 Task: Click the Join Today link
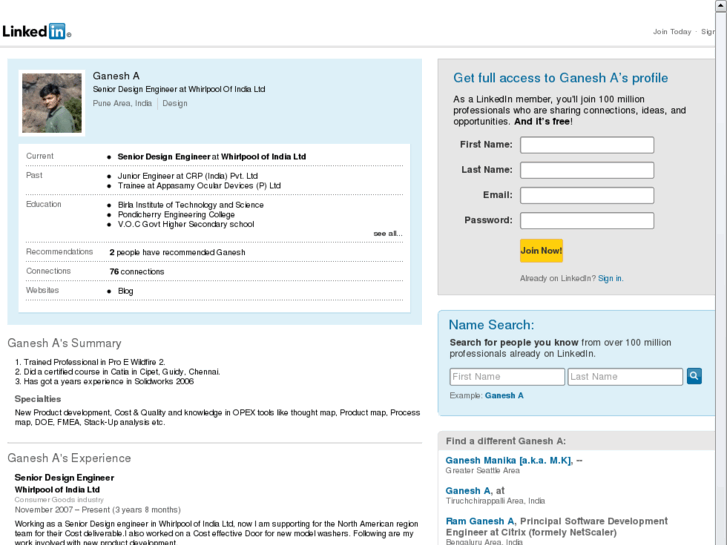pyautogui.click(x=672, y=32)
